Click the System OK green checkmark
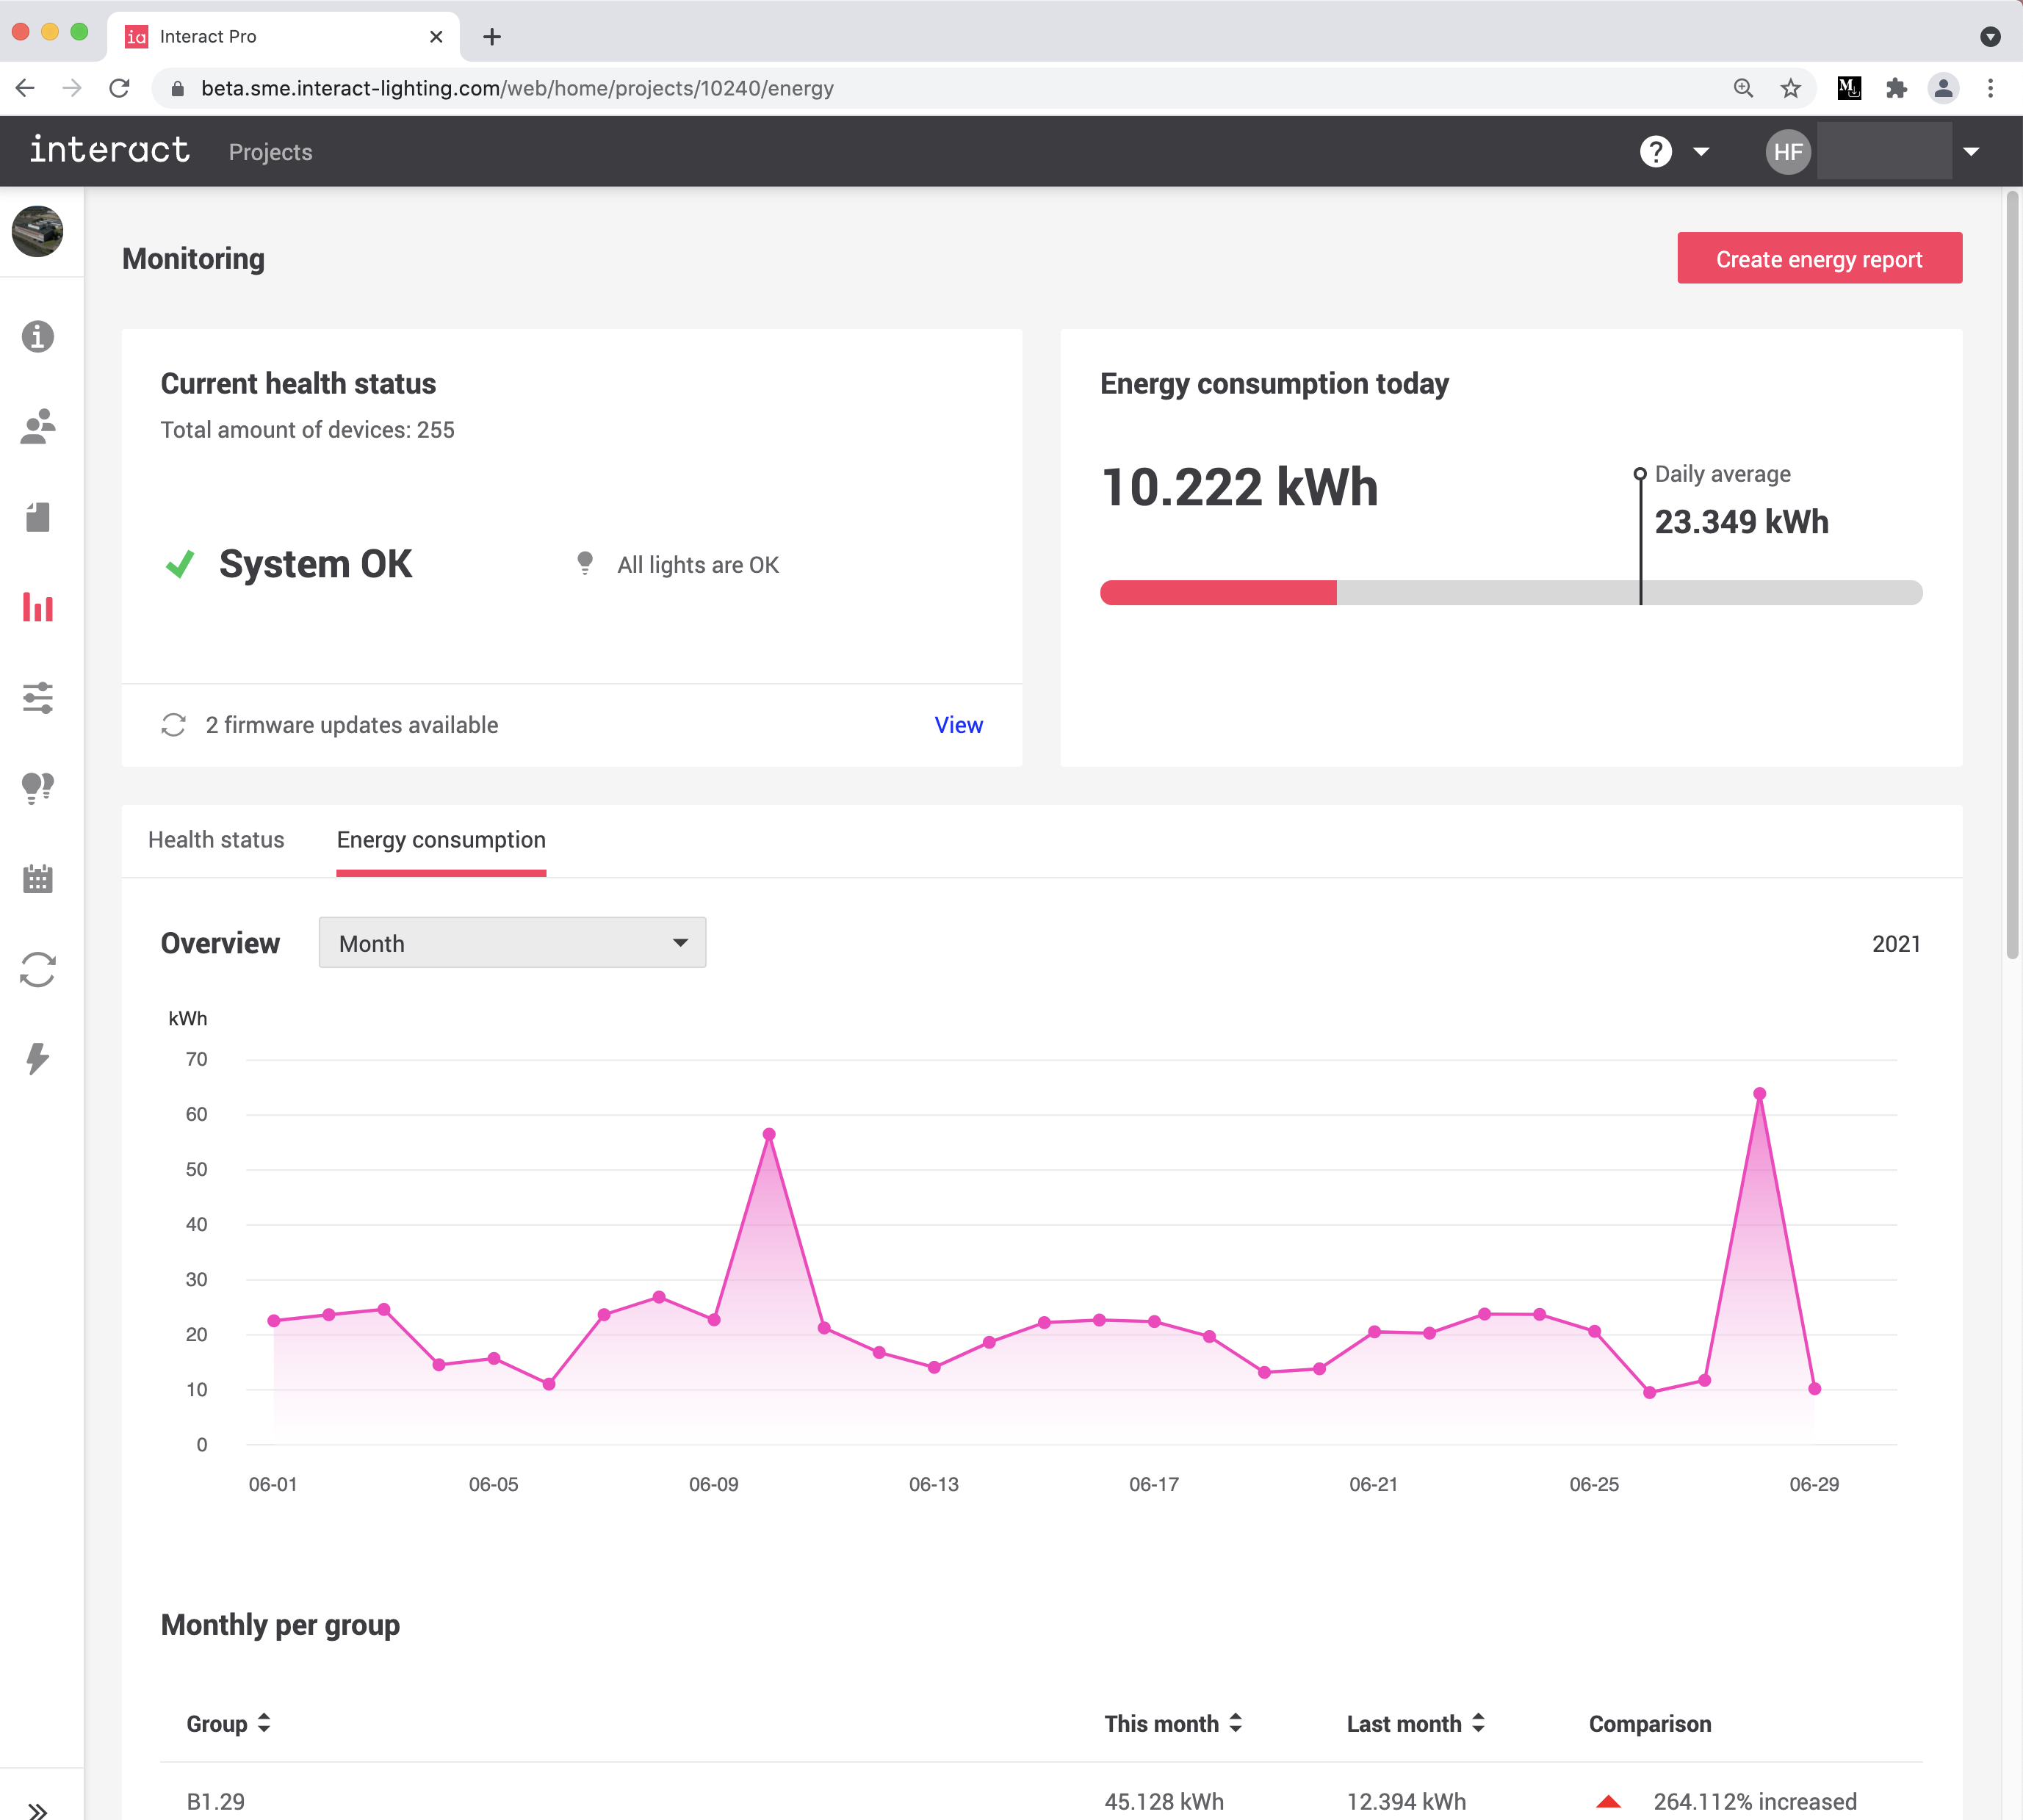The width and height of the screenshot is (2023, 1820). pos(180,564)
